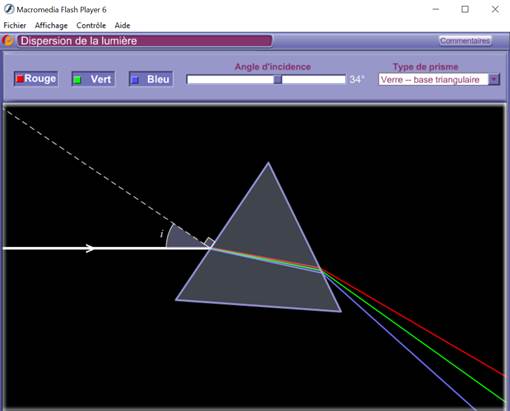This screenshot has height=411, width=510.
Task: Toggle the Rouge light ray button
Action: click(36, 79)
